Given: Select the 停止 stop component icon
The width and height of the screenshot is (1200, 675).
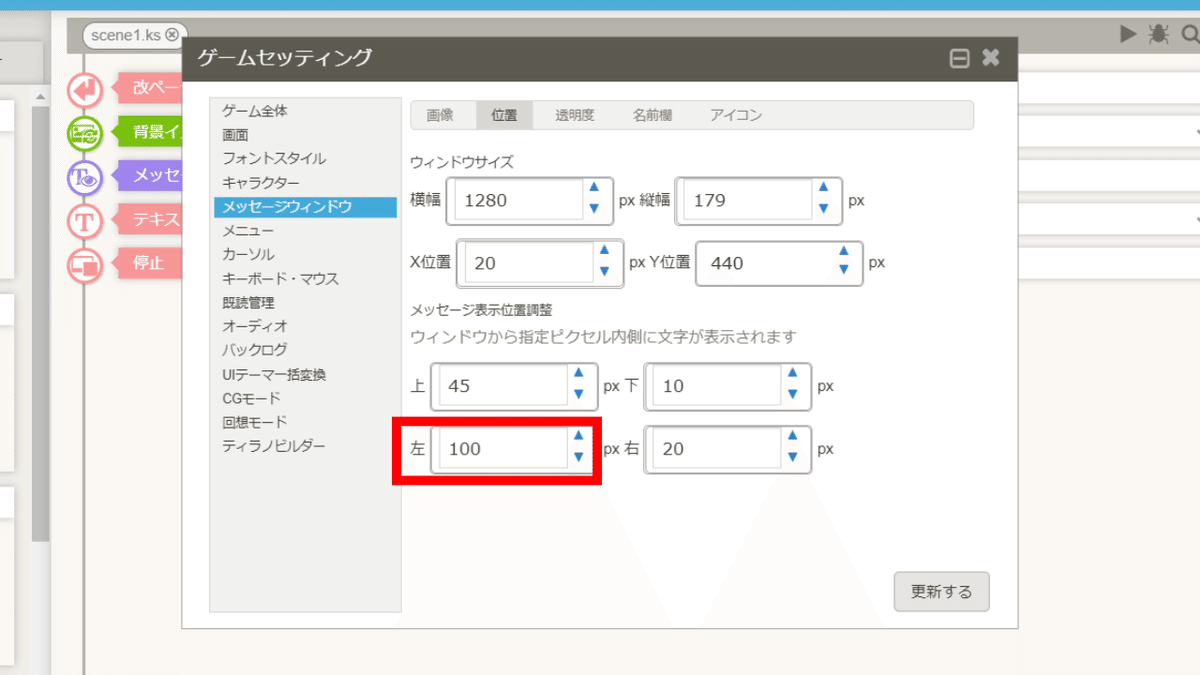Looking at the screenshot, I should point(85,265).
